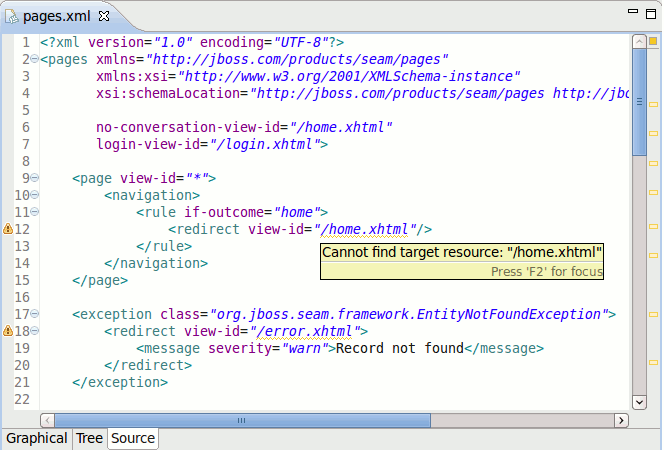Switch to the Tree tab
Image resolution: width=664 pixels, height=450 pixels.
pyautogui.click(x=89, y=438)
